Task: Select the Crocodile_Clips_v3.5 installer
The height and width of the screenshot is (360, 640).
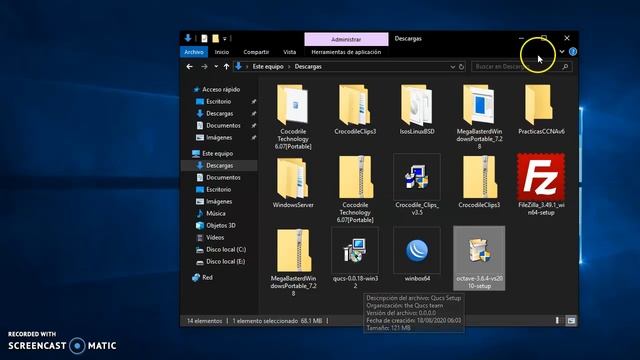Action: point(417,185)
